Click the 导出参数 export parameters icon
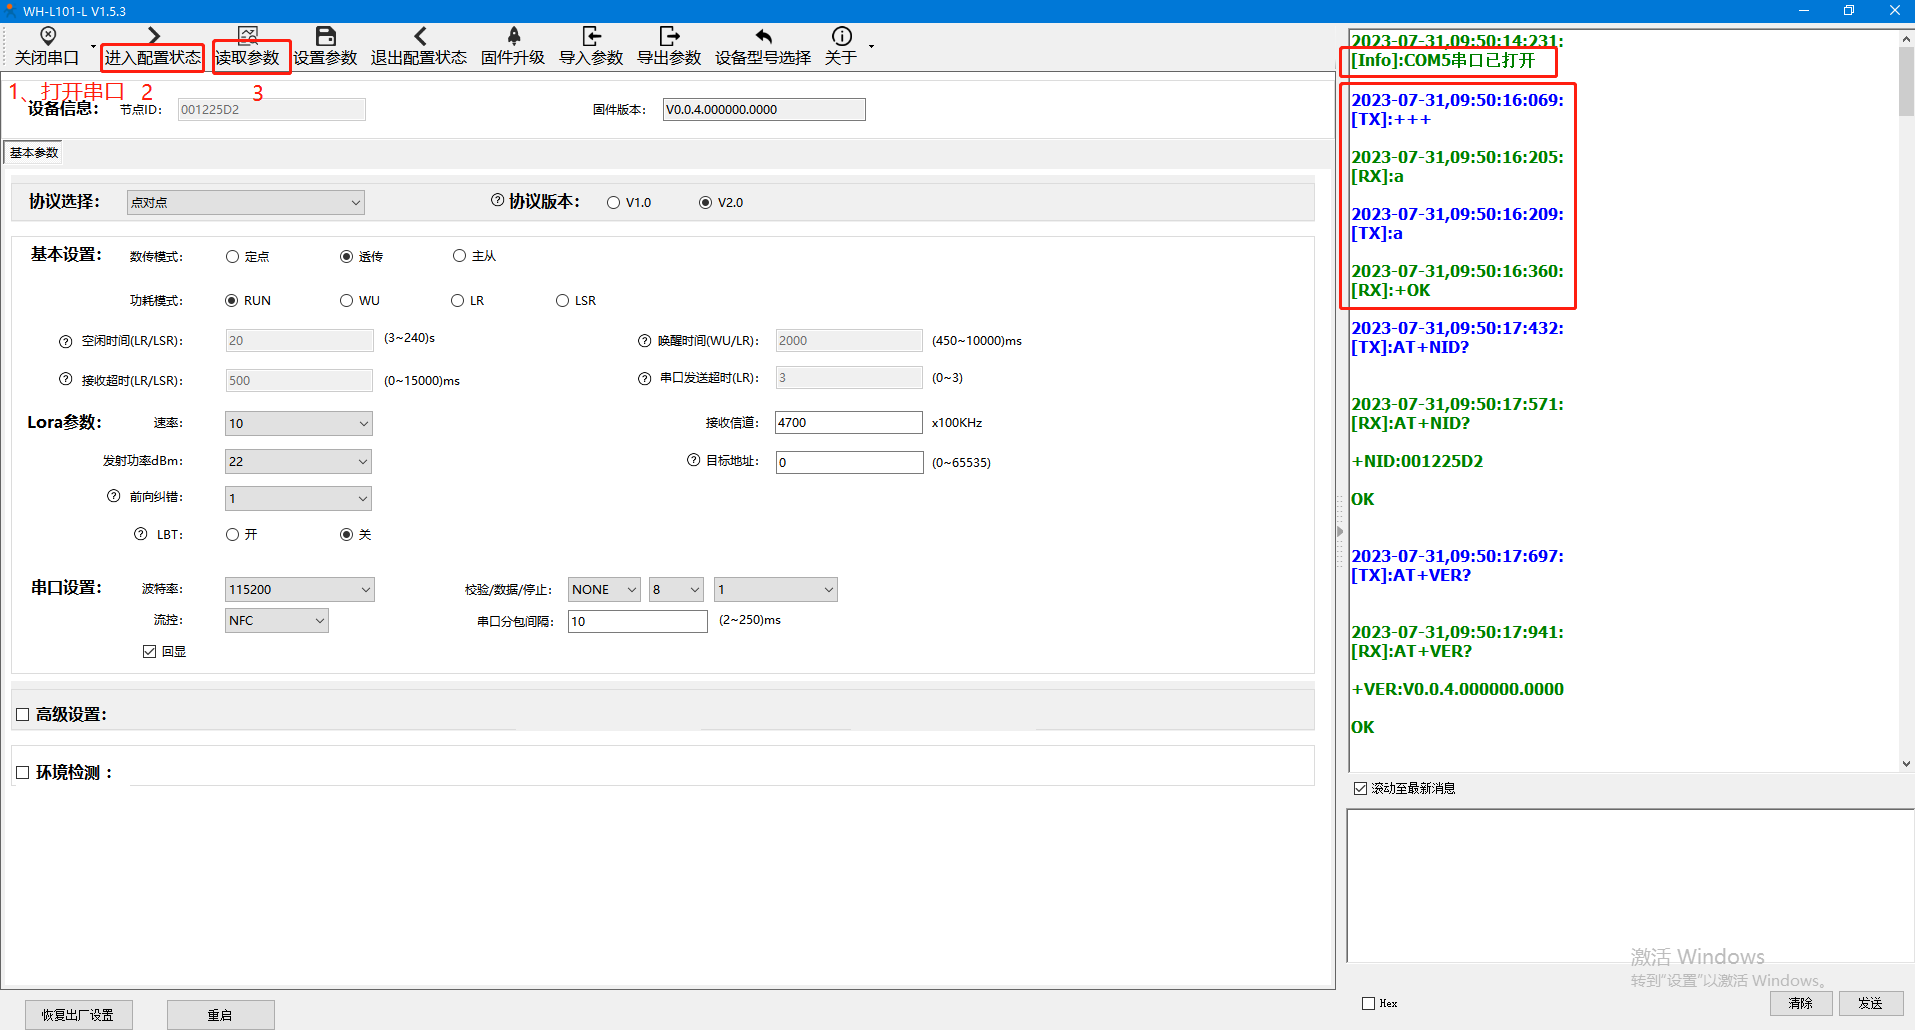1915x1030 pixels. [669, 37]
